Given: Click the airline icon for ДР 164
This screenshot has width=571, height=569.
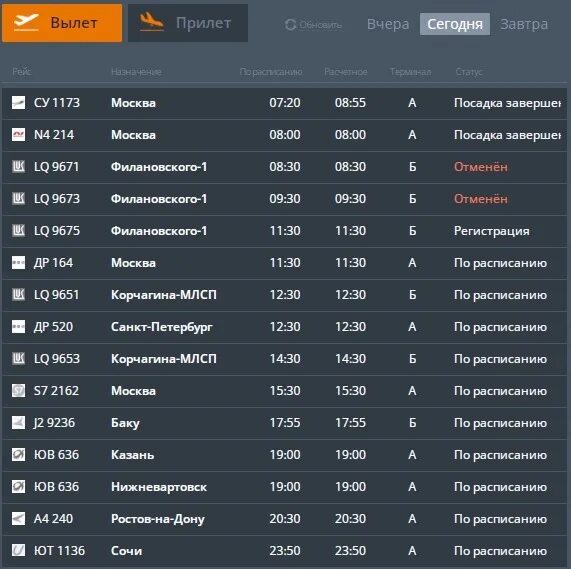Looking at the screenshot, I should pyautogui.click(x=18, y=262).
